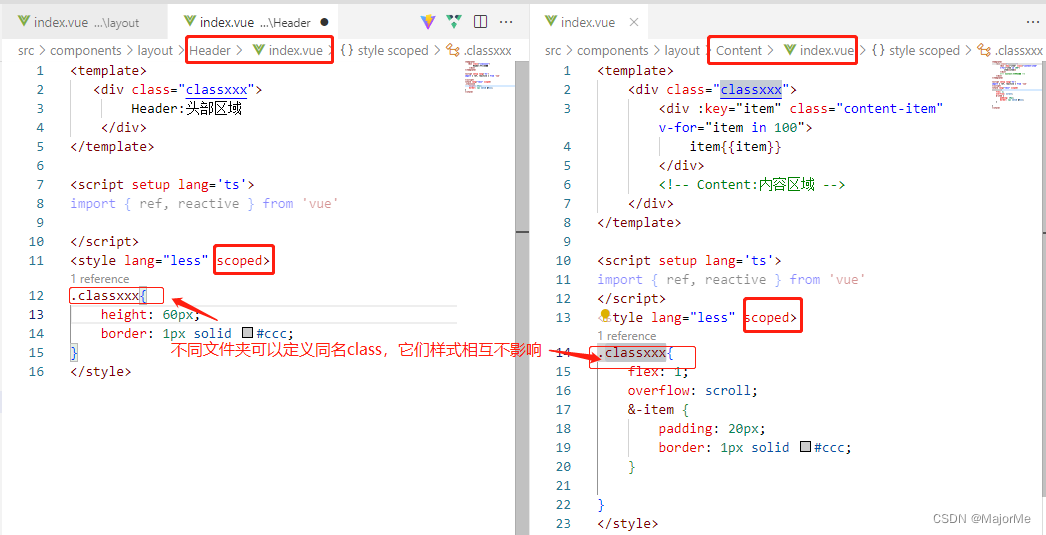1046x535 pixels.
Task: Click the lightbulb quick-fix icon on line 13
Action: [605, 314]
